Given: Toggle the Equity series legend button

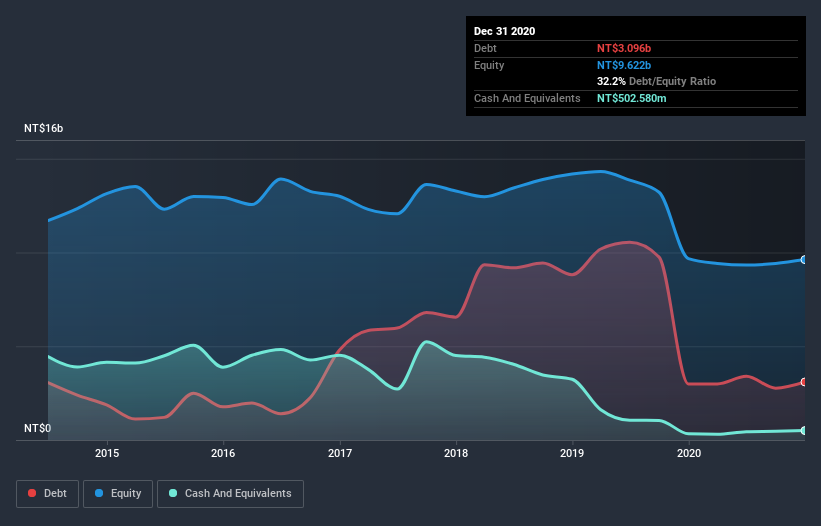Looking at the screenshot, I should [x=118, y=494].
